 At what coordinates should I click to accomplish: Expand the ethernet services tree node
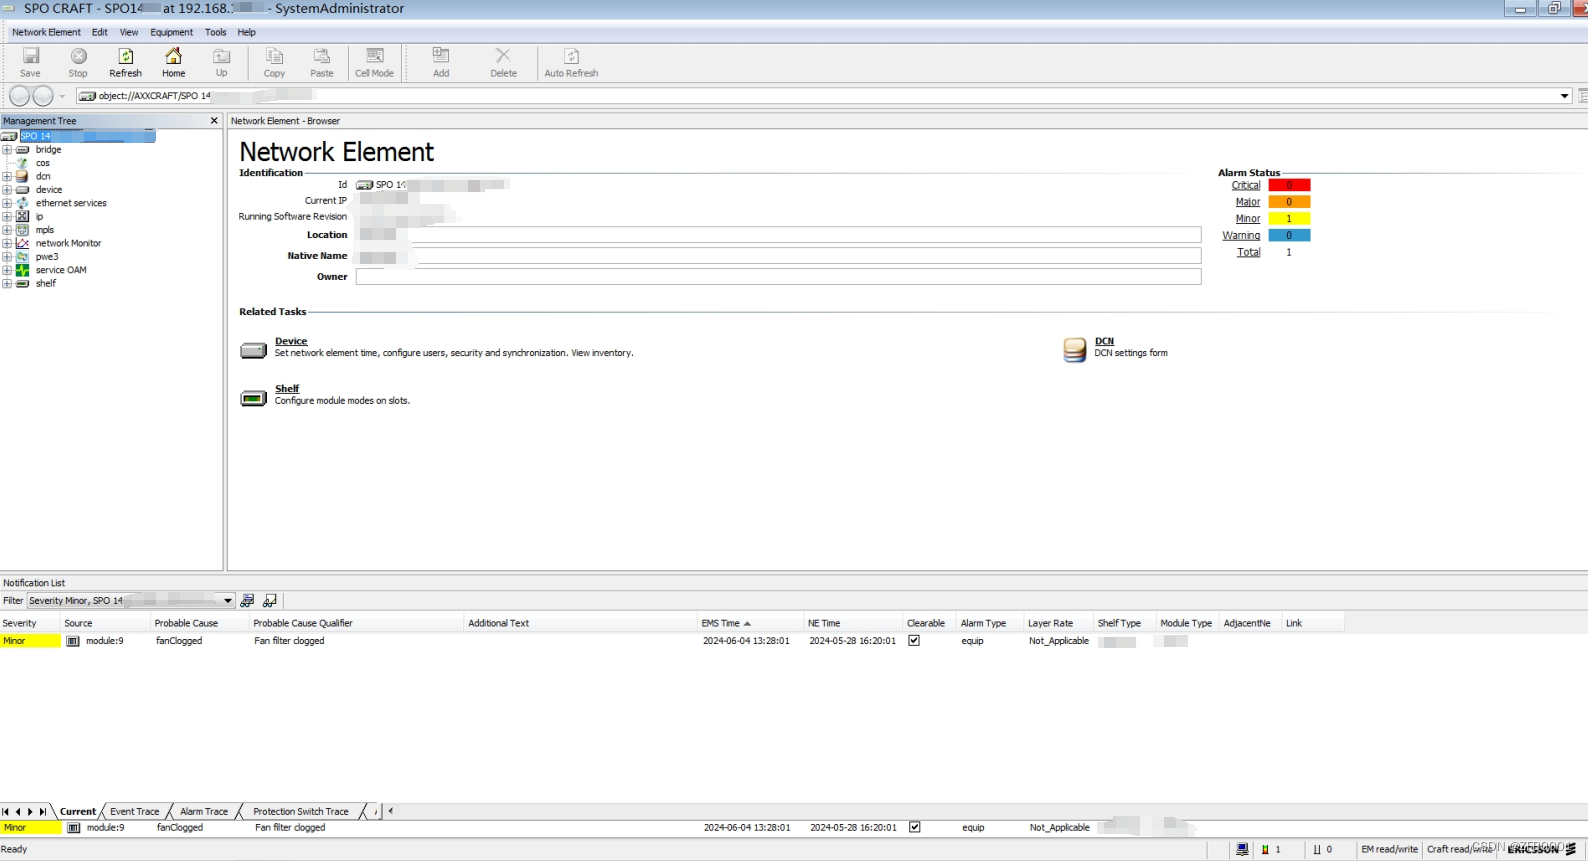tap(7, 203)
